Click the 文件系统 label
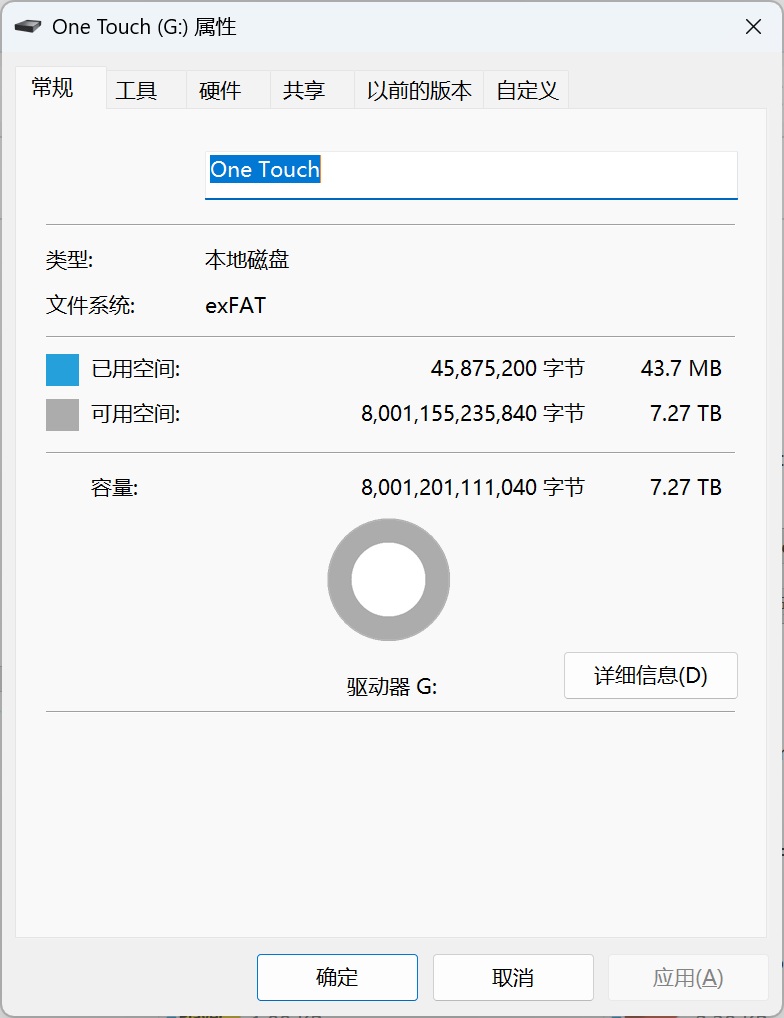This screenshot has height=1018, width=784. (x=90, y=305)
